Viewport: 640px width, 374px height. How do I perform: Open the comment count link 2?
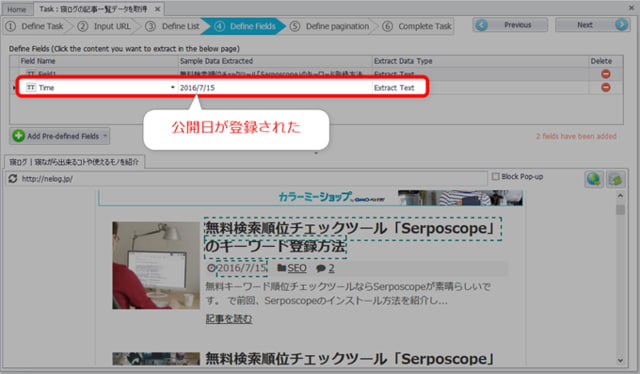tap(331, 268)
